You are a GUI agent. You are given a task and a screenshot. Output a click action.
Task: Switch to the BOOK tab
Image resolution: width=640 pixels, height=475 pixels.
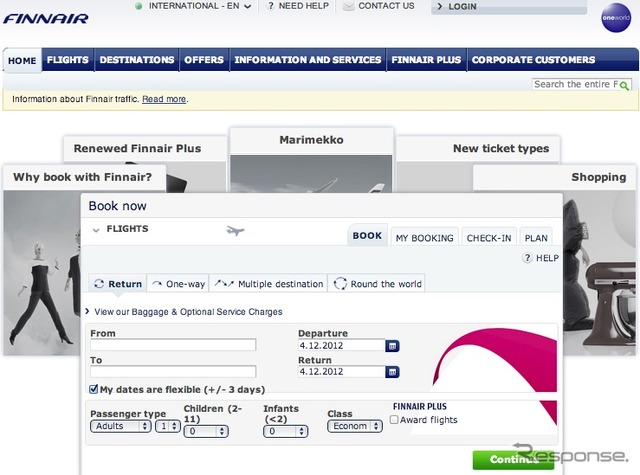click(x=367, y=235)
